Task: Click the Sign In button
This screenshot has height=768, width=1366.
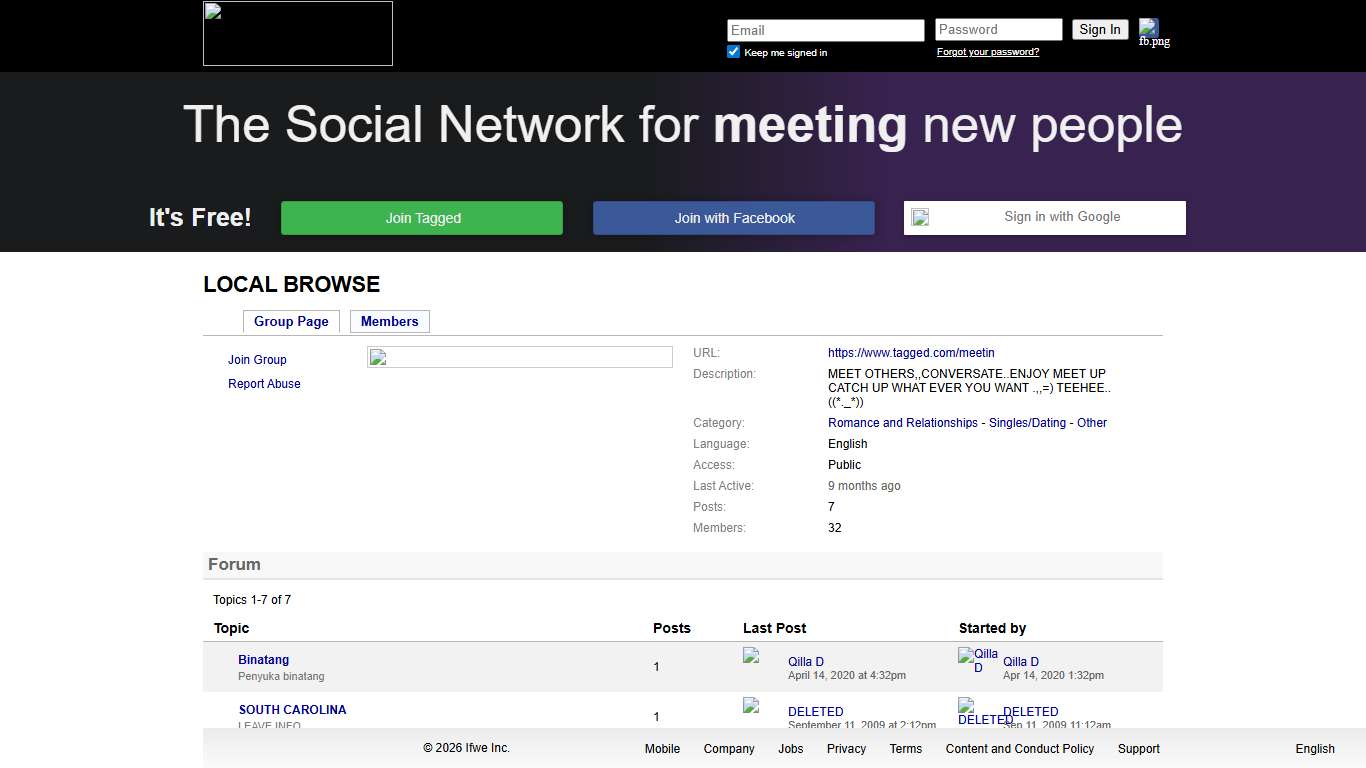Action: (1100, 30)
